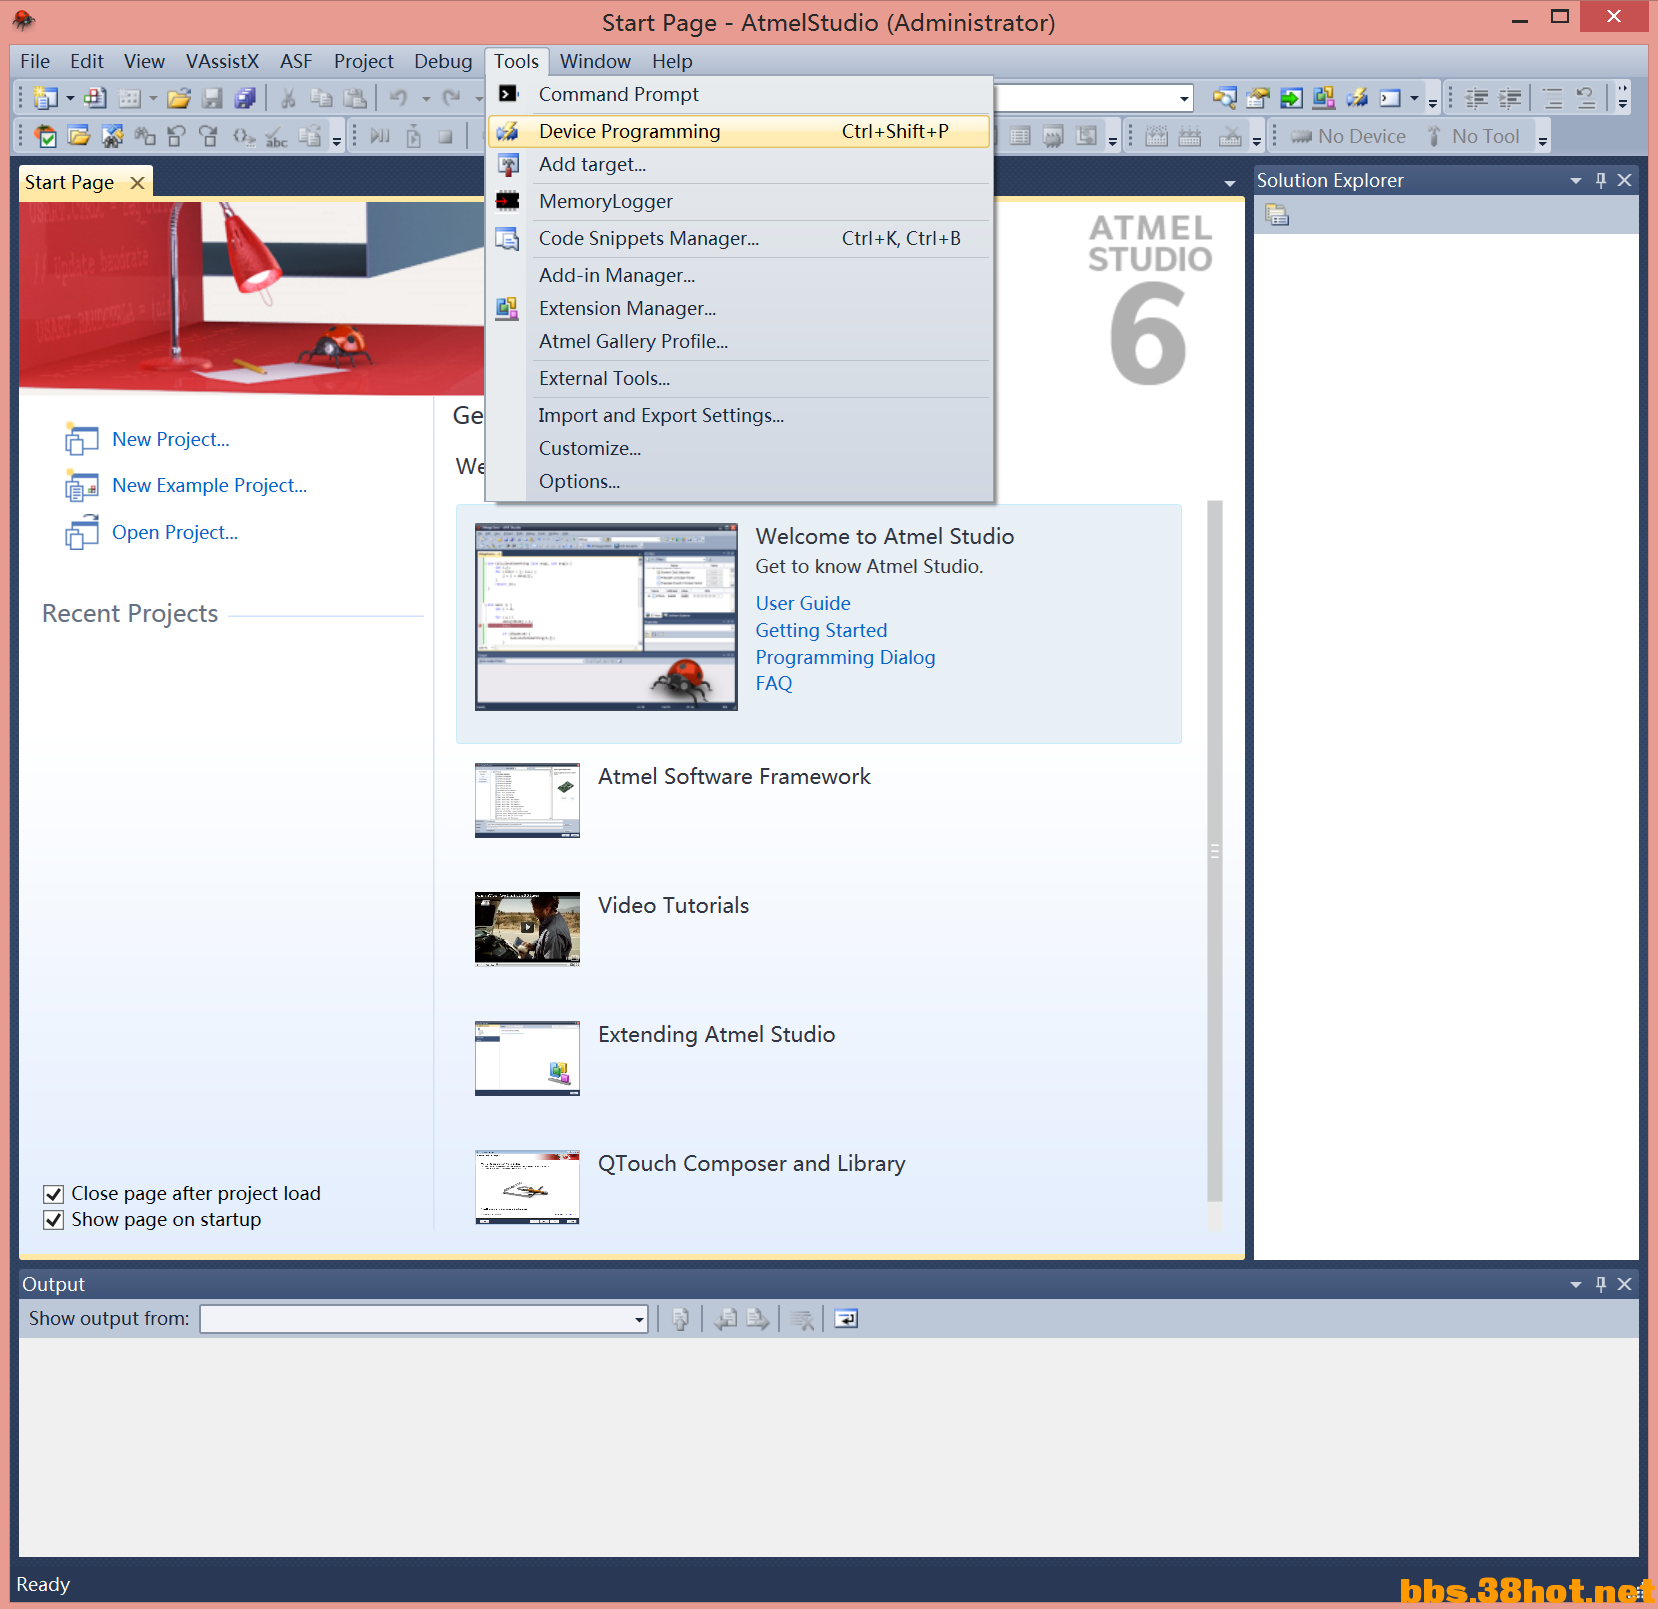This screenshot has height=1609, width=1658.
Task: Open the New Project... link
Action: point(171,440)
